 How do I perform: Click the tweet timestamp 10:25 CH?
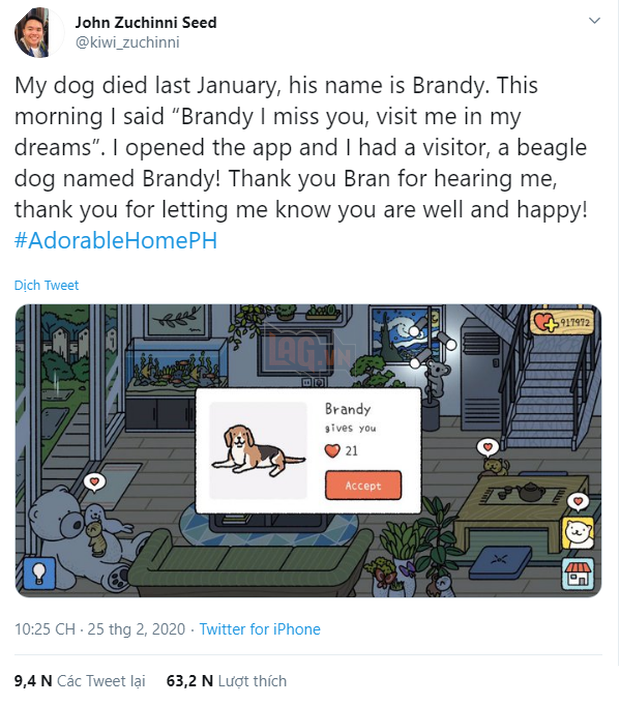point(45,629)
